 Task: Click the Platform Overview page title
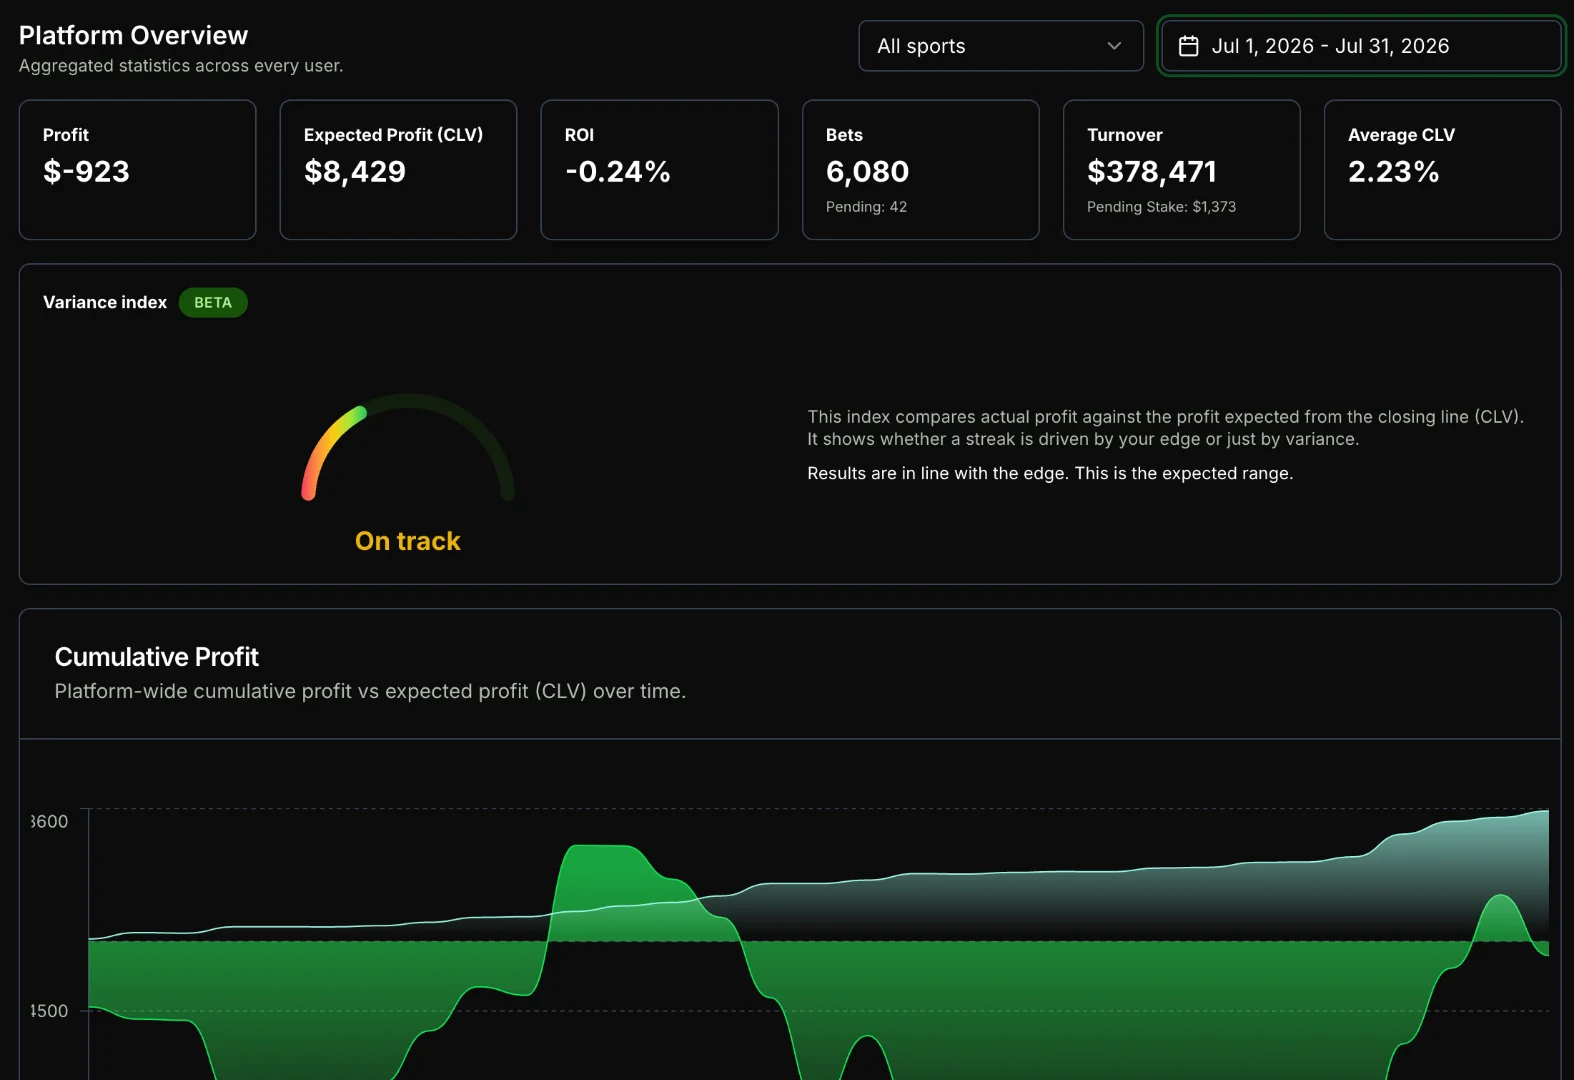tap(134, 35)
